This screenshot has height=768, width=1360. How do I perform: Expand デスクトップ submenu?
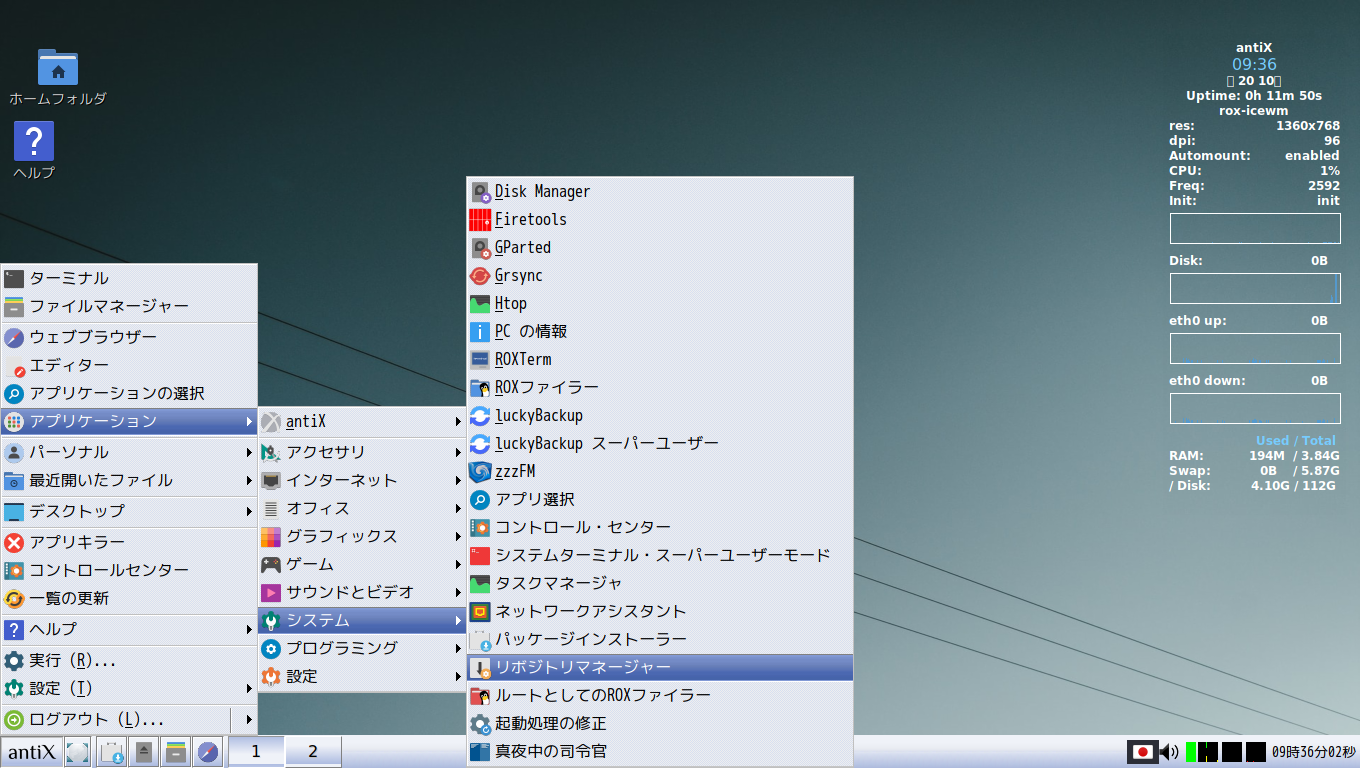129,512
